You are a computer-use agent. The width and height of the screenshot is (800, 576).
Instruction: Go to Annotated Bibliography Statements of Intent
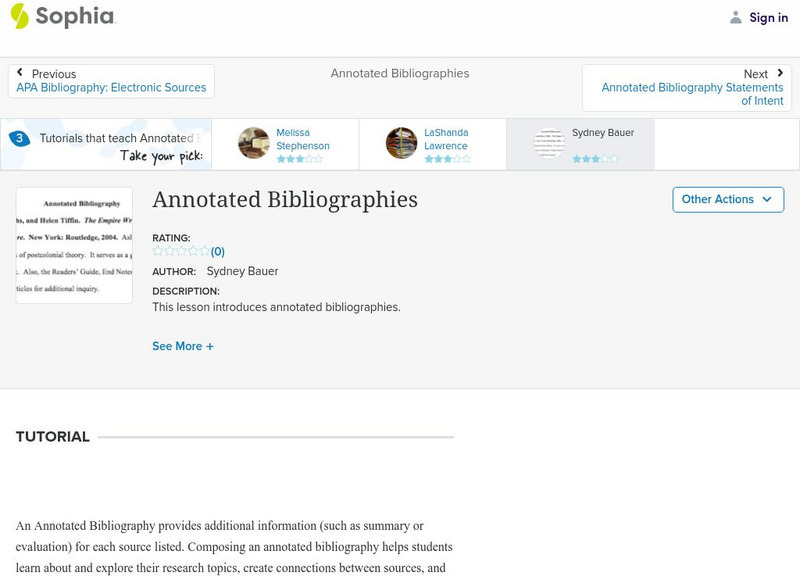tap(692, 95)
